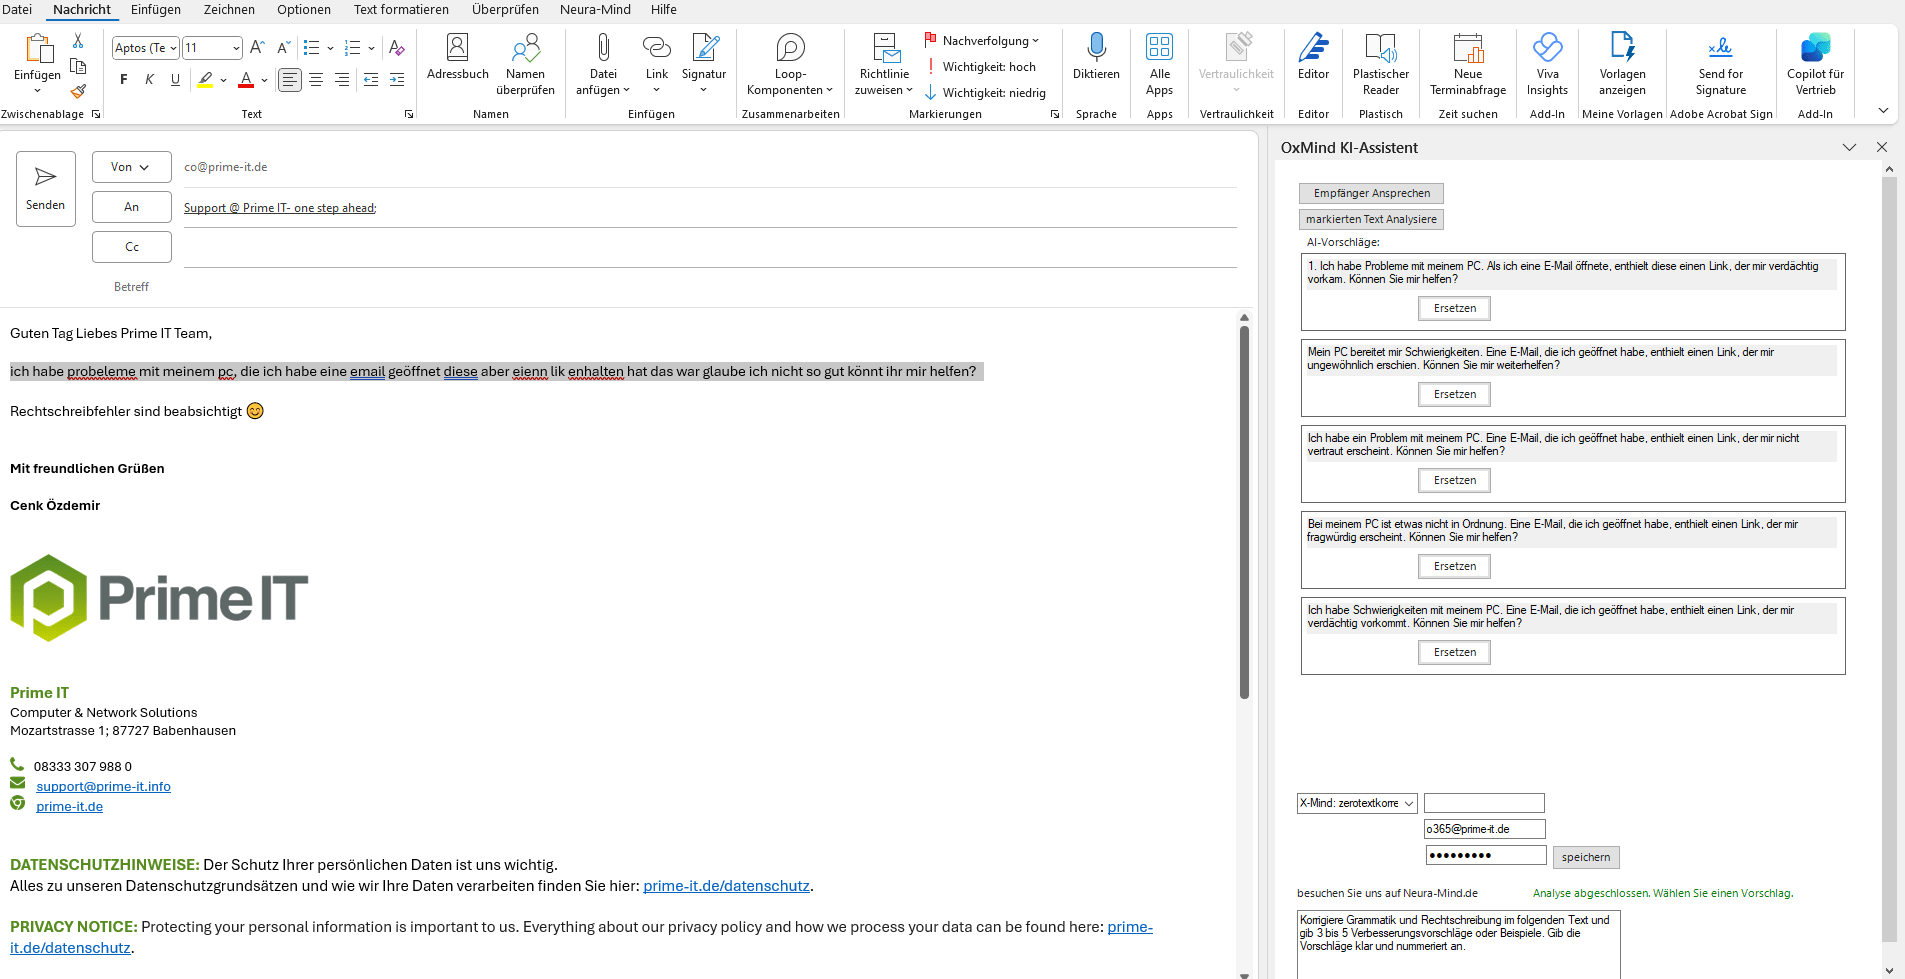The height and width of the screenshot is (979, 1905).
Task: Decrease font size with the smaller A icon
Action: 283,47
